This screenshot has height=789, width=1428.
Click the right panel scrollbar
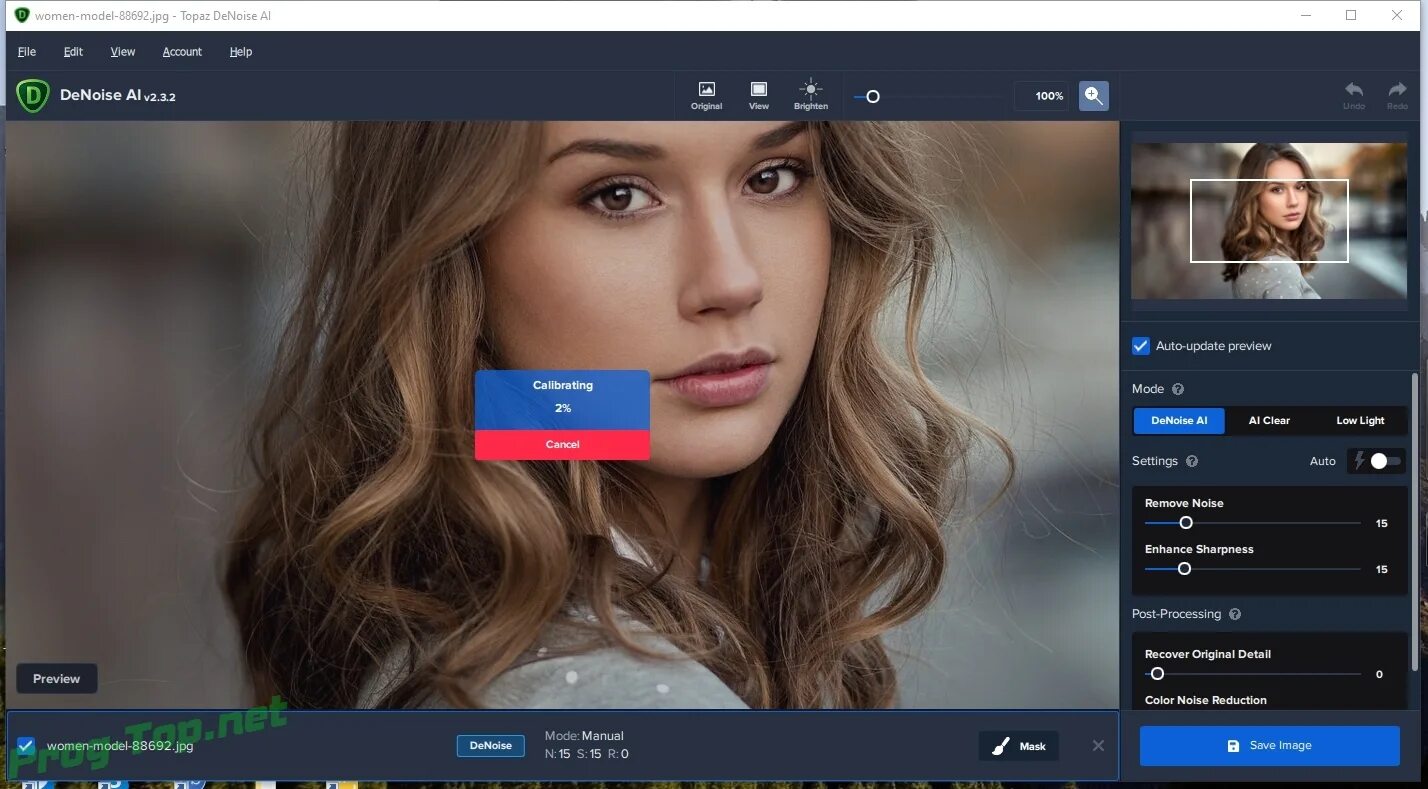tap(1414, 522)
